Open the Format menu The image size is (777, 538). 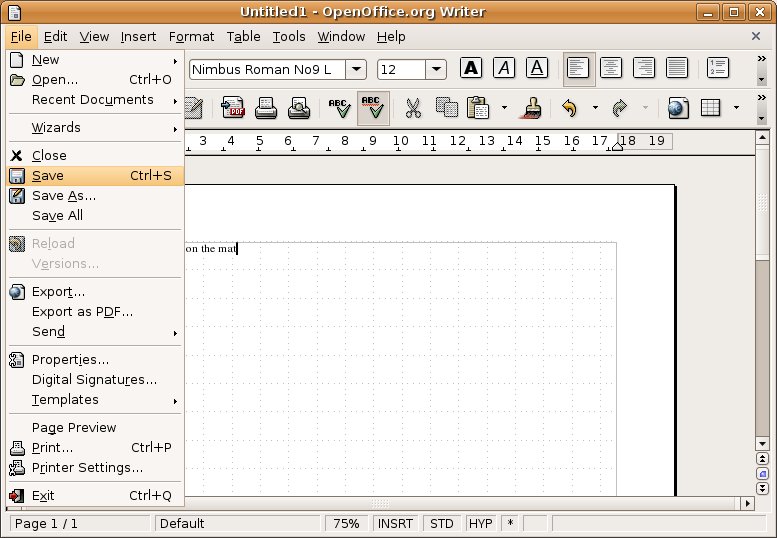point(191,37)
